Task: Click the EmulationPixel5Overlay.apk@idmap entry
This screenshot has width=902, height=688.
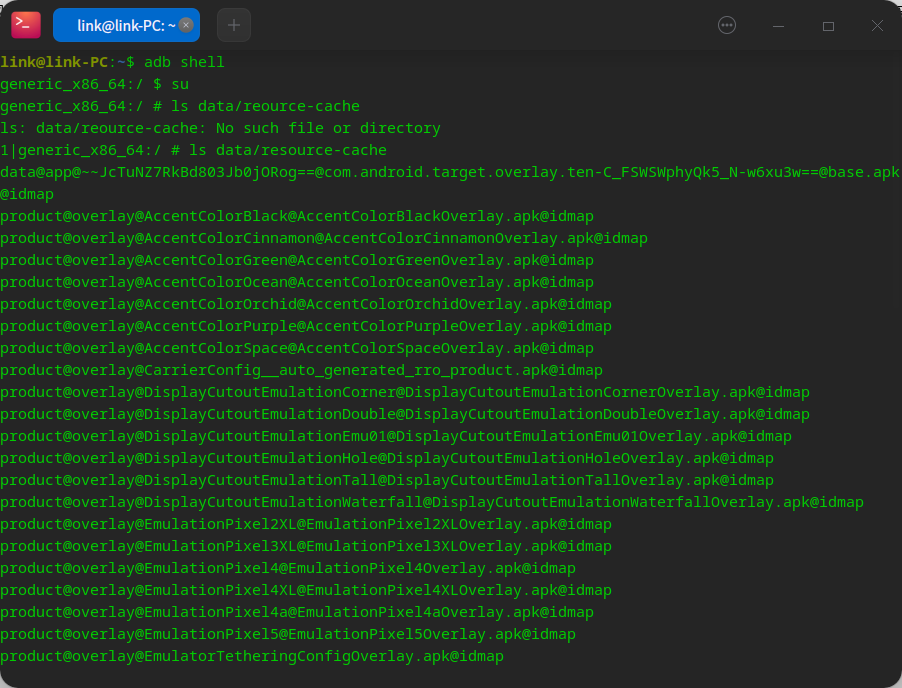Action: tap(288, 635)
